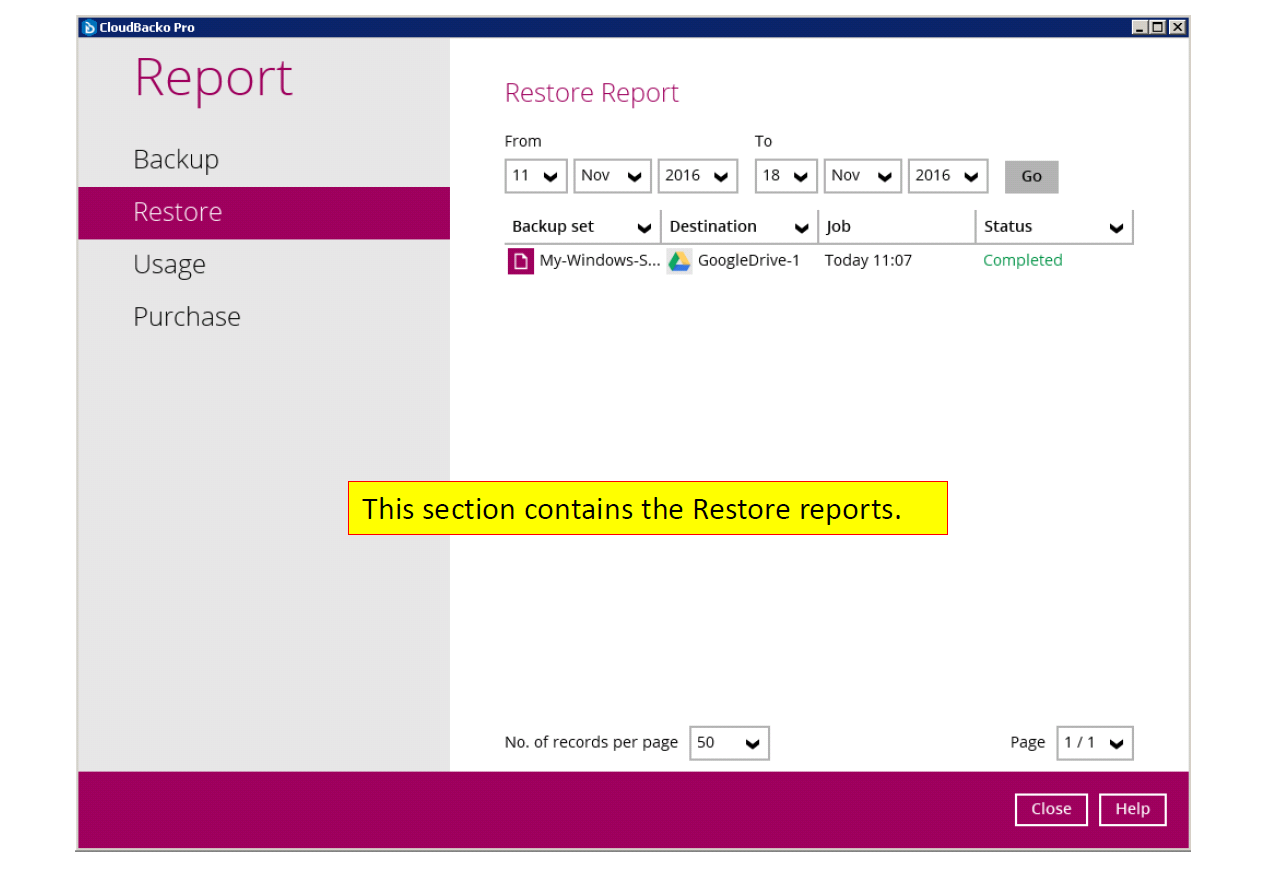Click the Help button
This screenshot has height=886, width=1272.
(1132, 809)
